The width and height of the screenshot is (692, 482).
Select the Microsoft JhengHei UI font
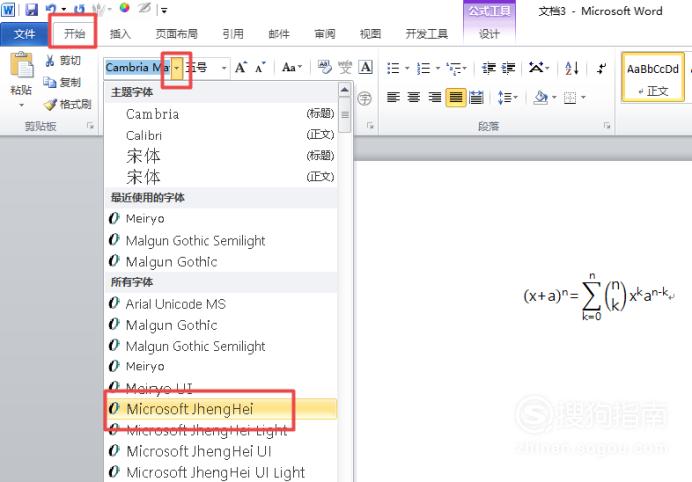tap(221, 451)
